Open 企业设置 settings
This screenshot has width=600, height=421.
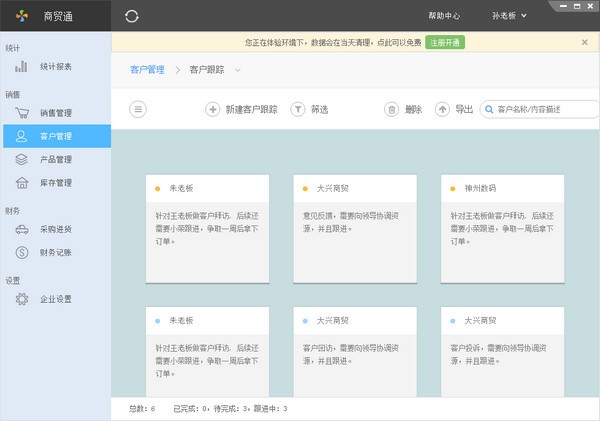pyautogui.click(x=55, y=299)
